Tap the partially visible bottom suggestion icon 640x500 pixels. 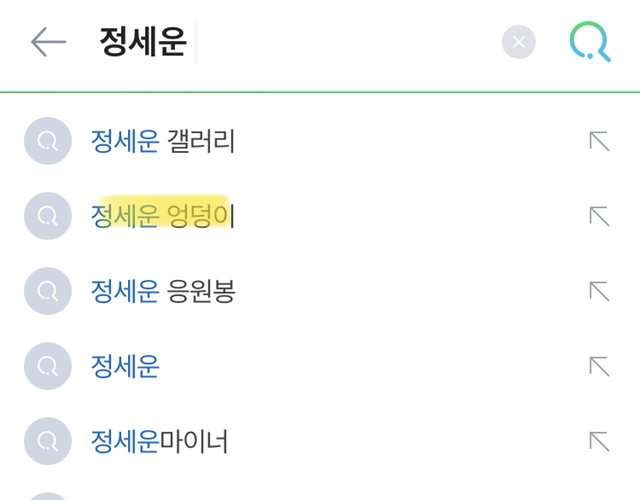click(x=47, y=495)
